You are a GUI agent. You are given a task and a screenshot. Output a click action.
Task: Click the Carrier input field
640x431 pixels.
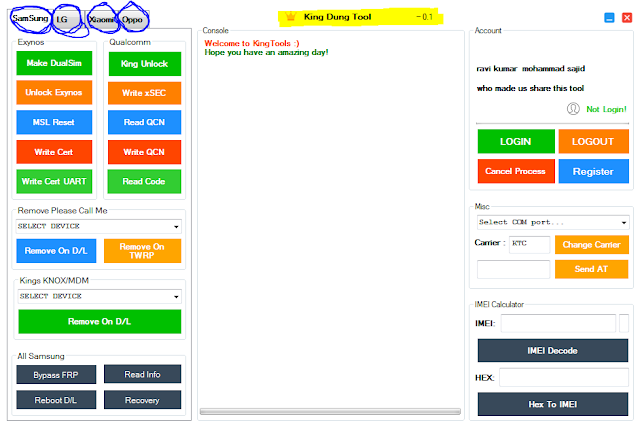(x=529, y=244)
